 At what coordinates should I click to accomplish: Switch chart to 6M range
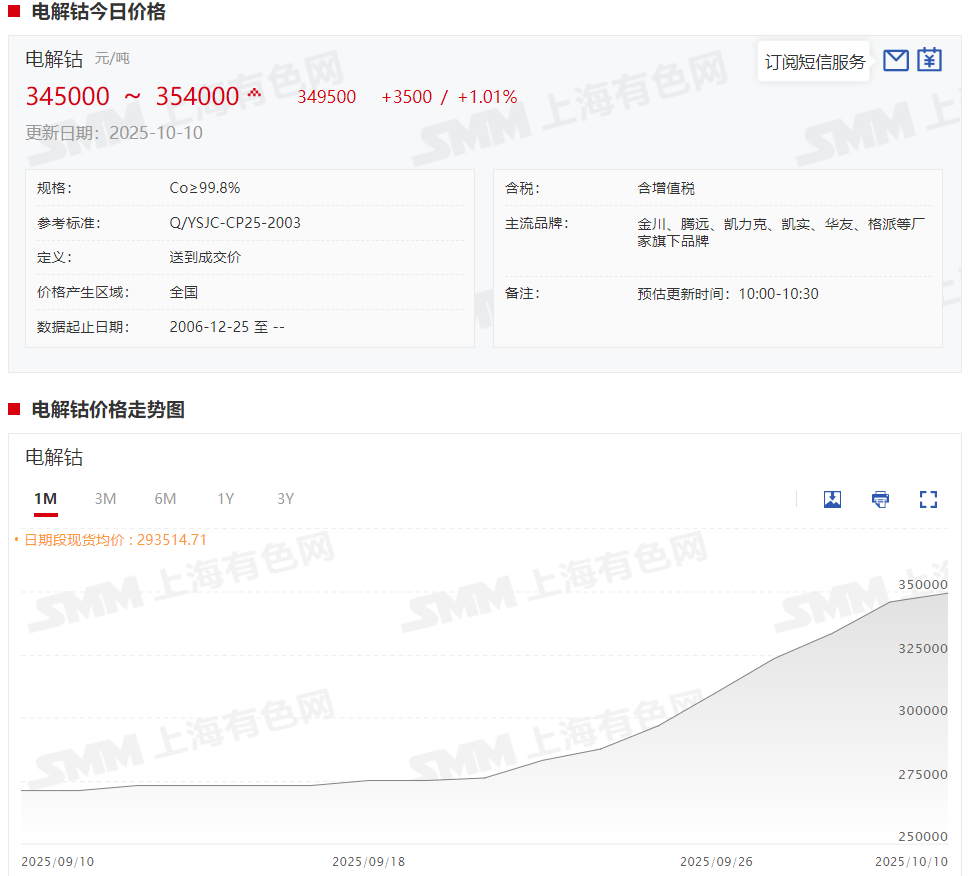point(165,499)
